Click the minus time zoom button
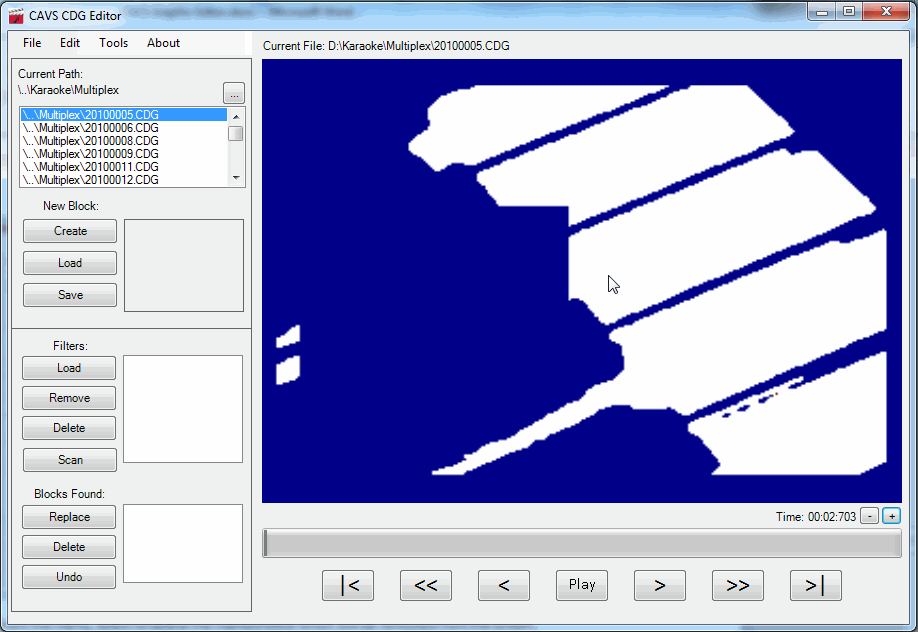The height and width of the screenshot is (632, 918). click(x=870, y=516)
